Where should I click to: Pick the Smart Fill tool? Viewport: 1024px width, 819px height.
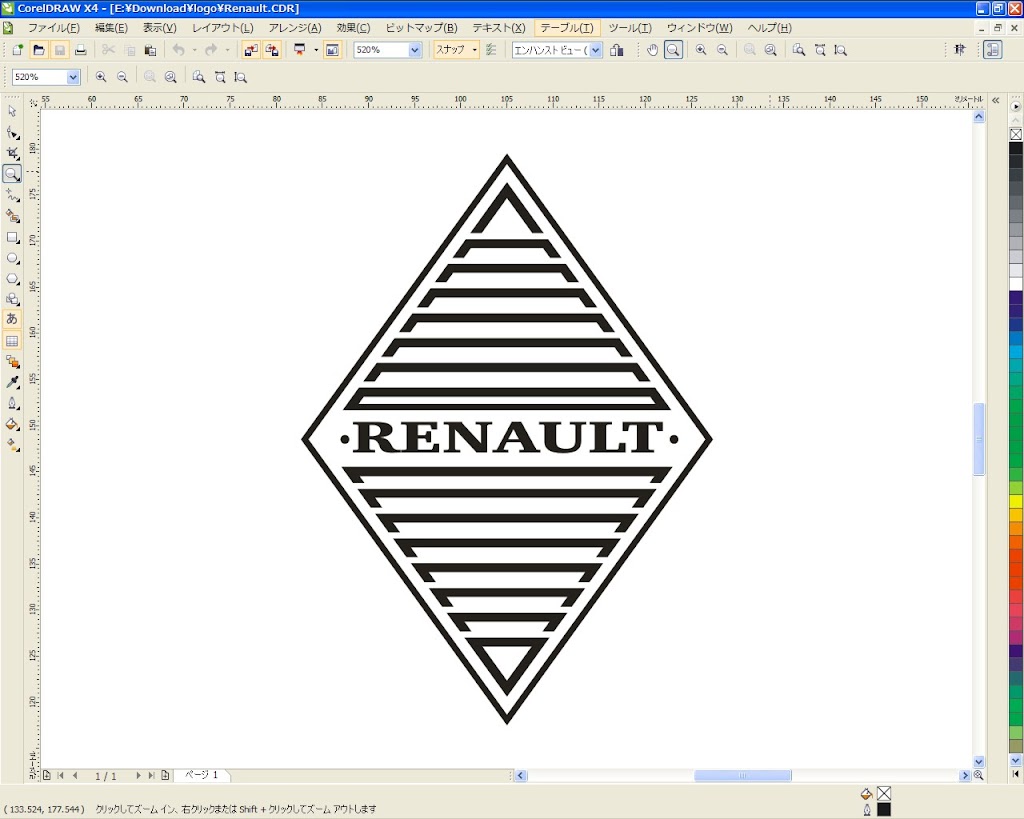tap(12, 216)
